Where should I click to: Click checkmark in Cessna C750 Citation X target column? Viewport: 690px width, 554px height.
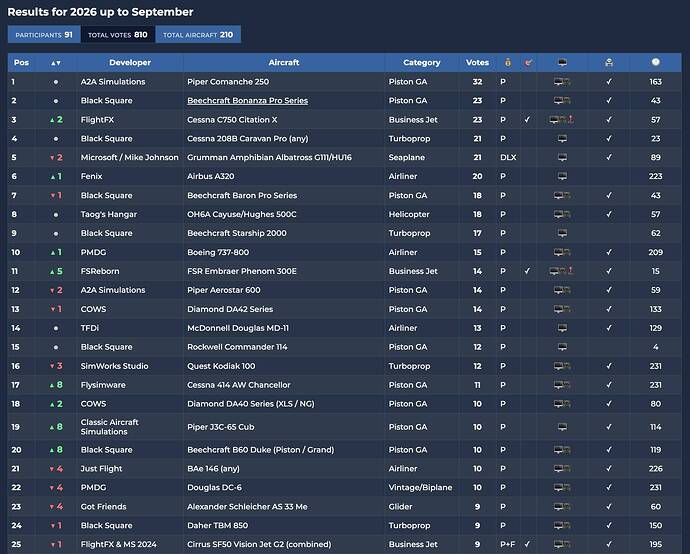pos(527,120)
